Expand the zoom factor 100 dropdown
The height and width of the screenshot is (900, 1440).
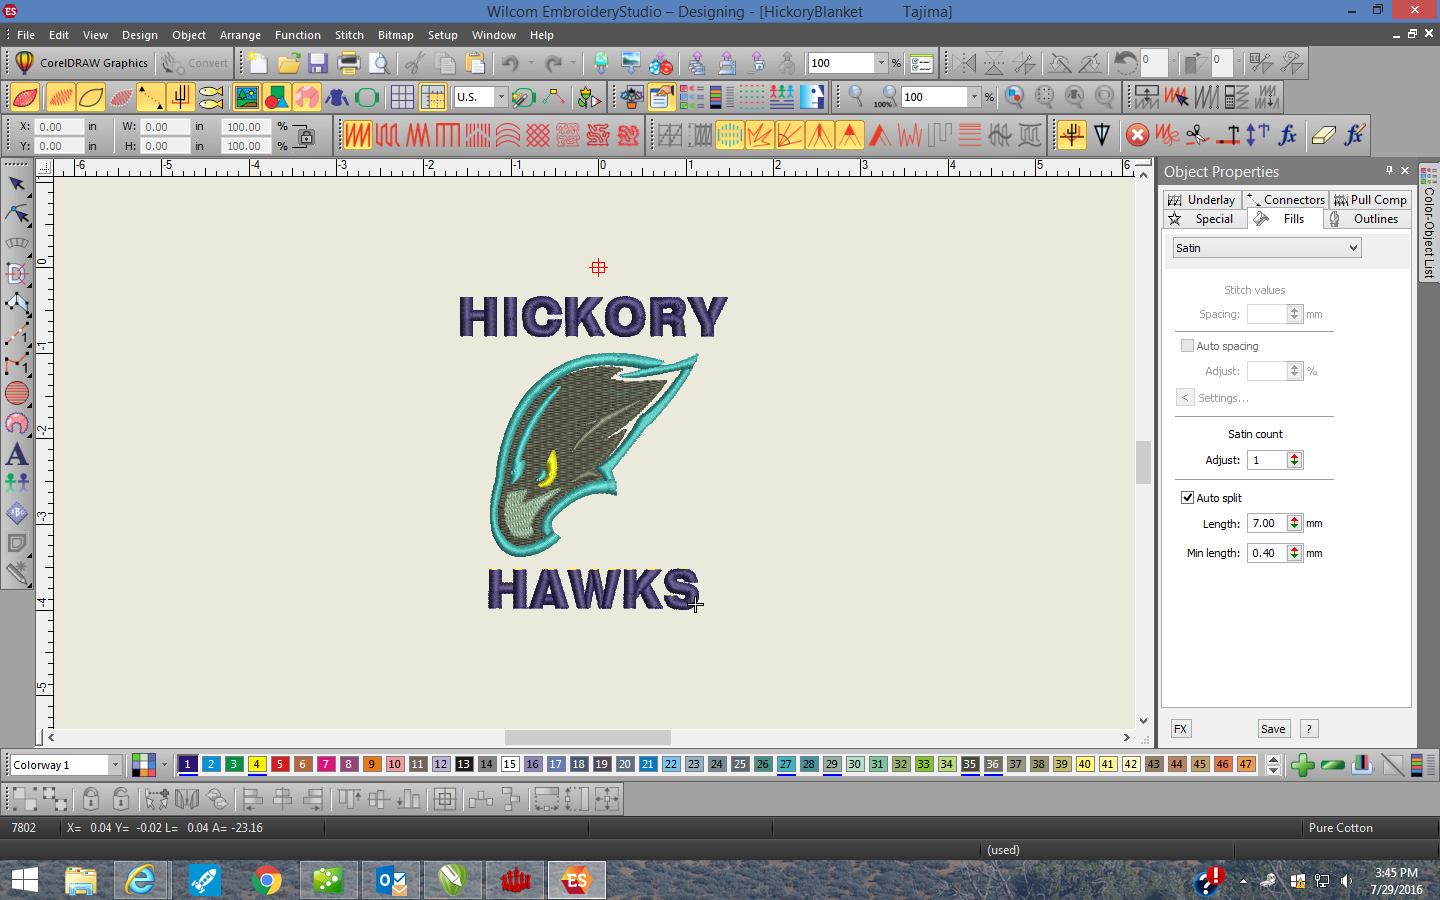(x=974, y=97)
